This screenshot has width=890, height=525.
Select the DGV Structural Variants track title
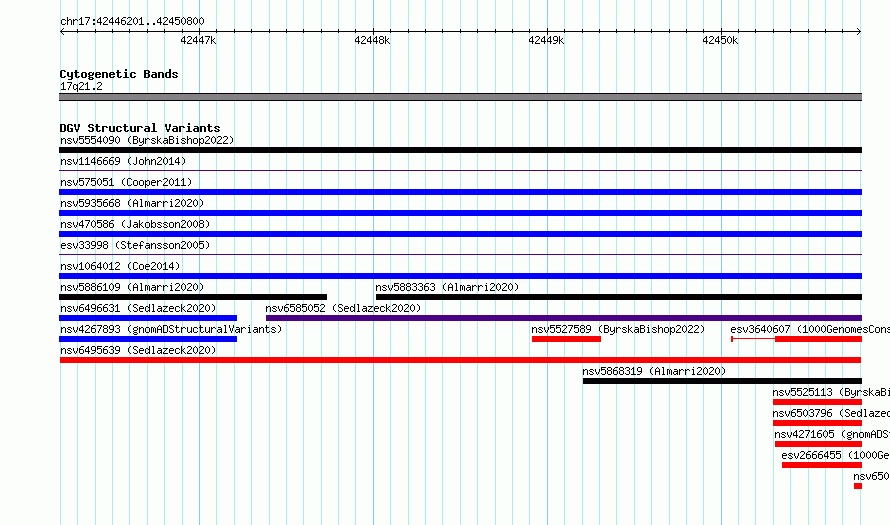click(140, 128)
